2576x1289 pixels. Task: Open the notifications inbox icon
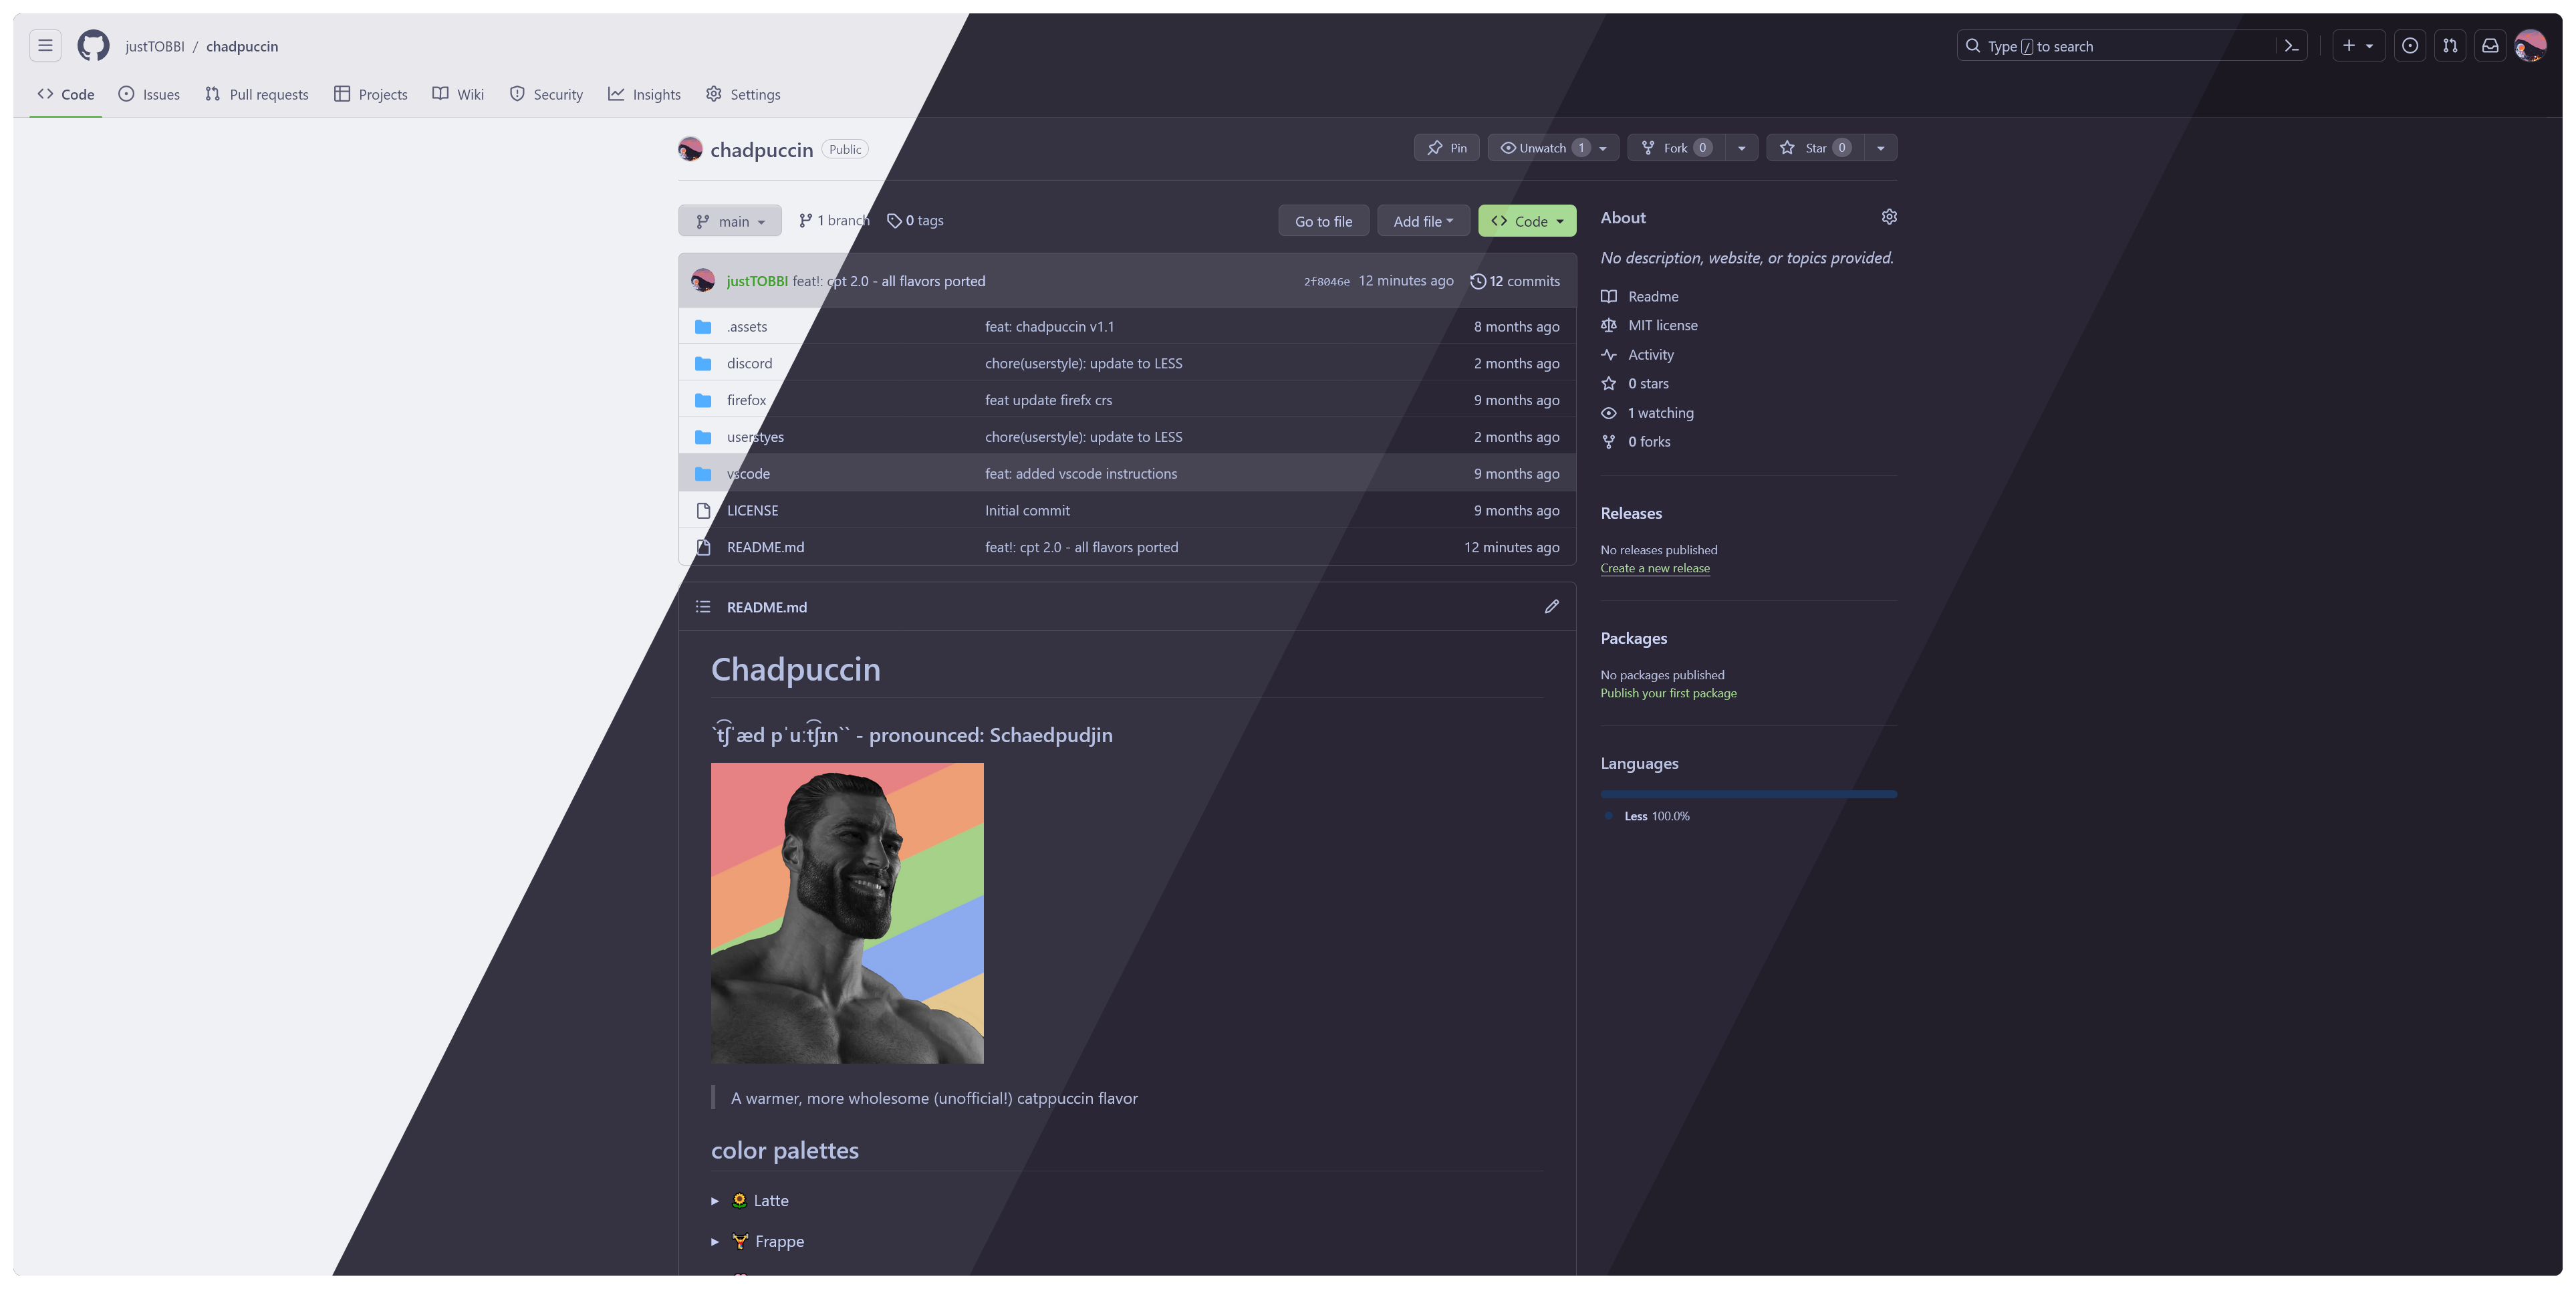click(x=2490, y=46)
